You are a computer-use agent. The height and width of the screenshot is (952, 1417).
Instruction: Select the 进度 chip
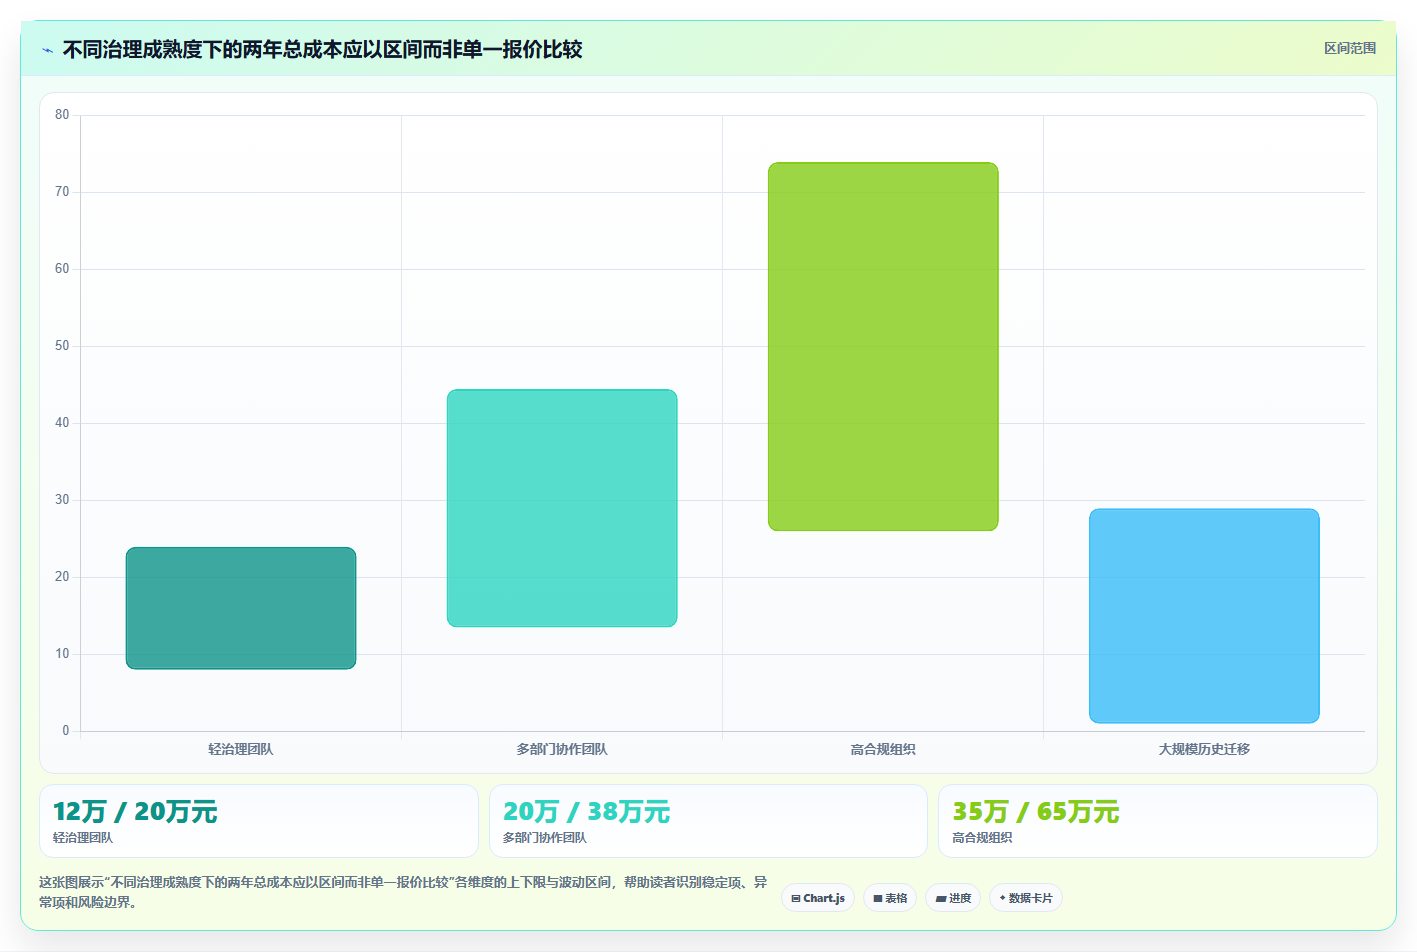click(x=953, y=898)
